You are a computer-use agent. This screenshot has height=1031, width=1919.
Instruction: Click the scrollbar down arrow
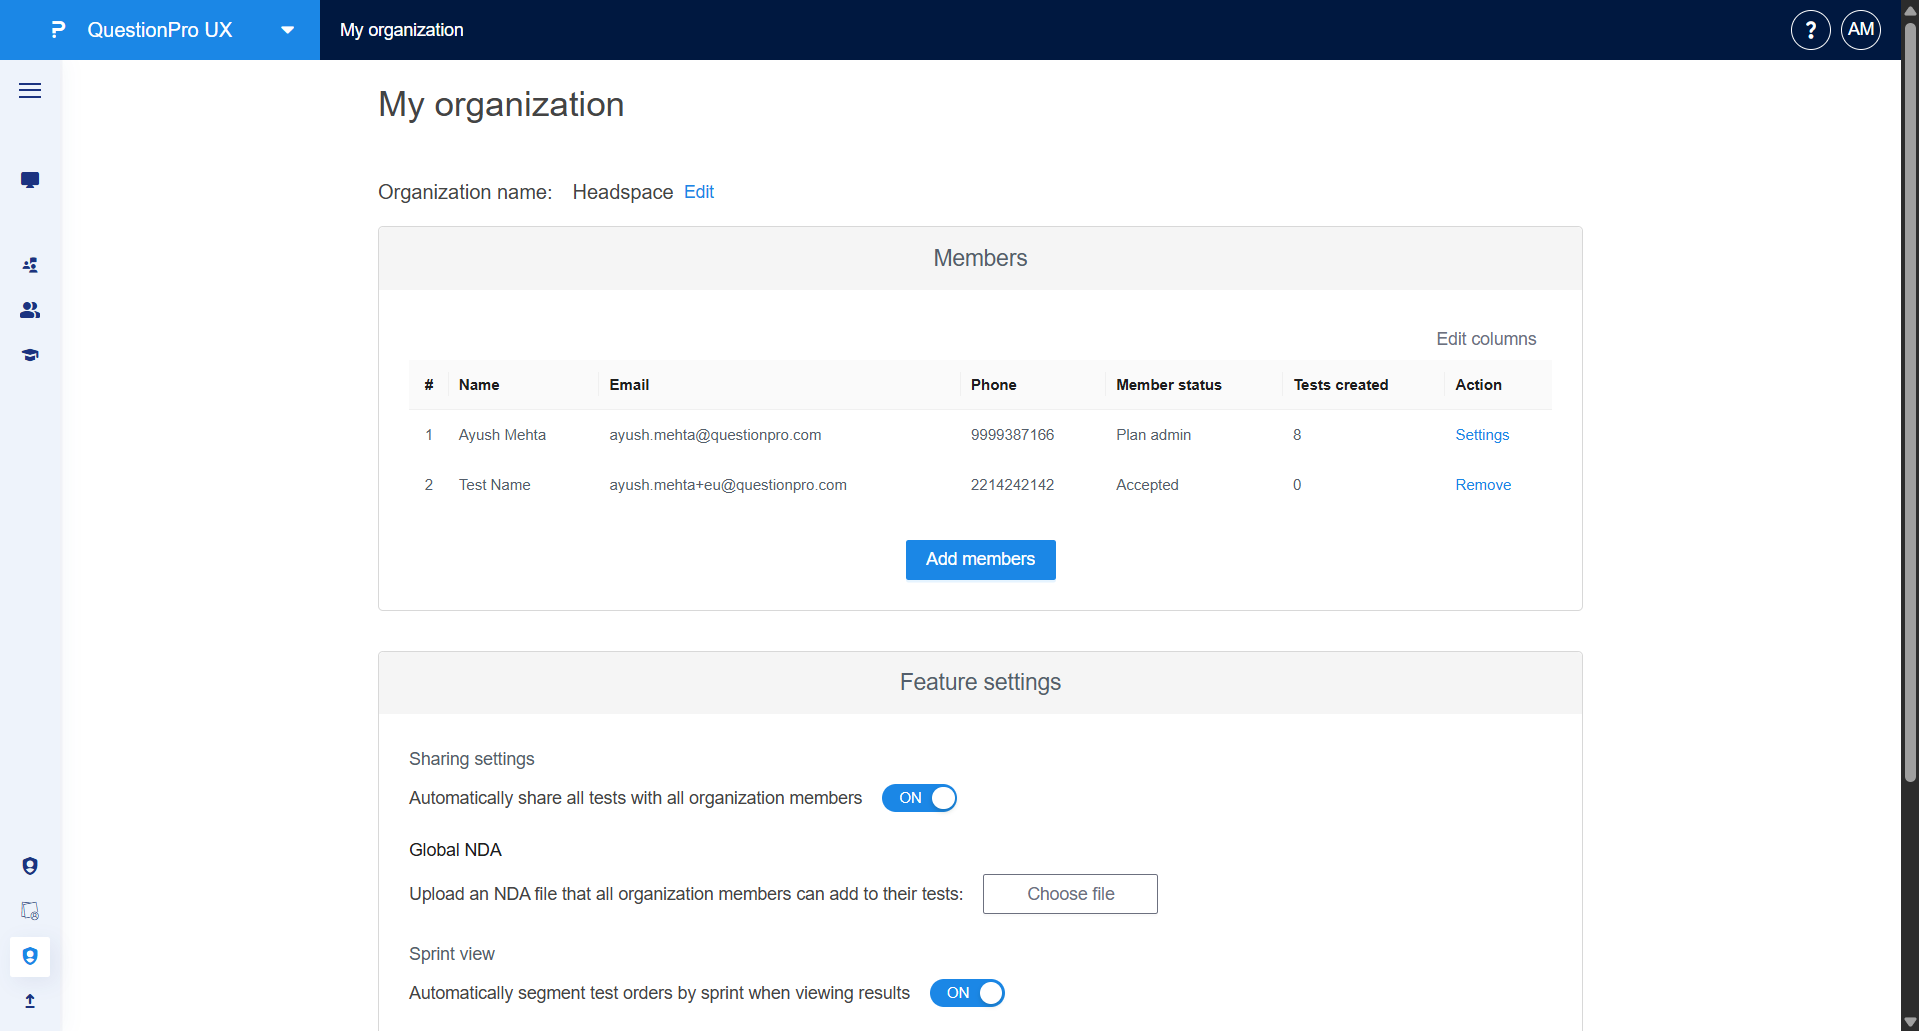(1910, 1022)
